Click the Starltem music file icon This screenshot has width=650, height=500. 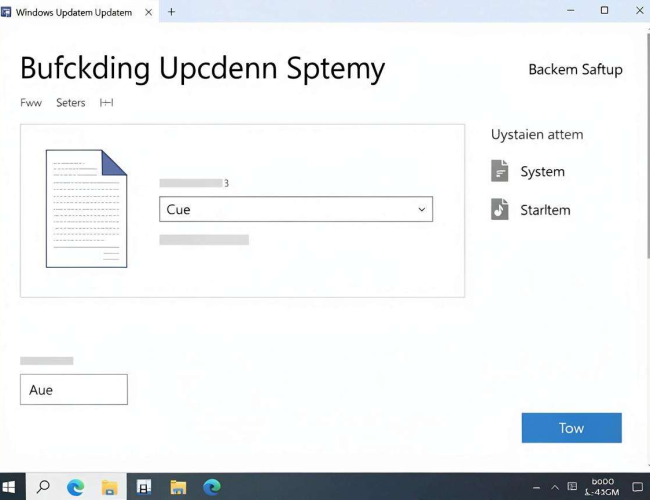pyautogui.click(x=500, y=209)
